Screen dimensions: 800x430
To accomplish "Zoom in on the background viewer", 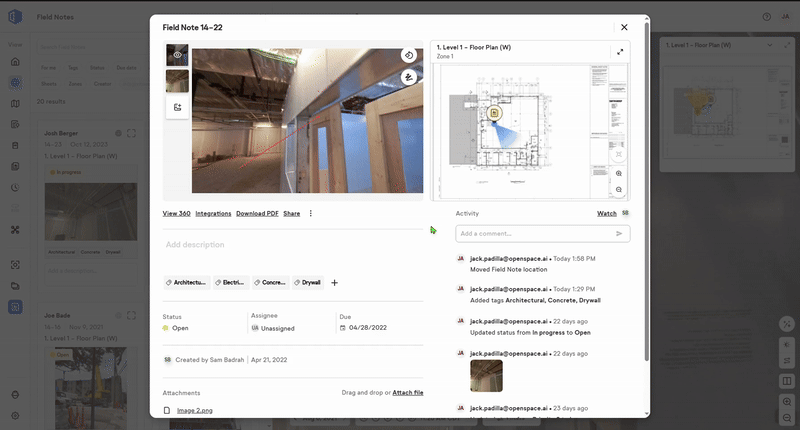I will (x=787, y=402).
